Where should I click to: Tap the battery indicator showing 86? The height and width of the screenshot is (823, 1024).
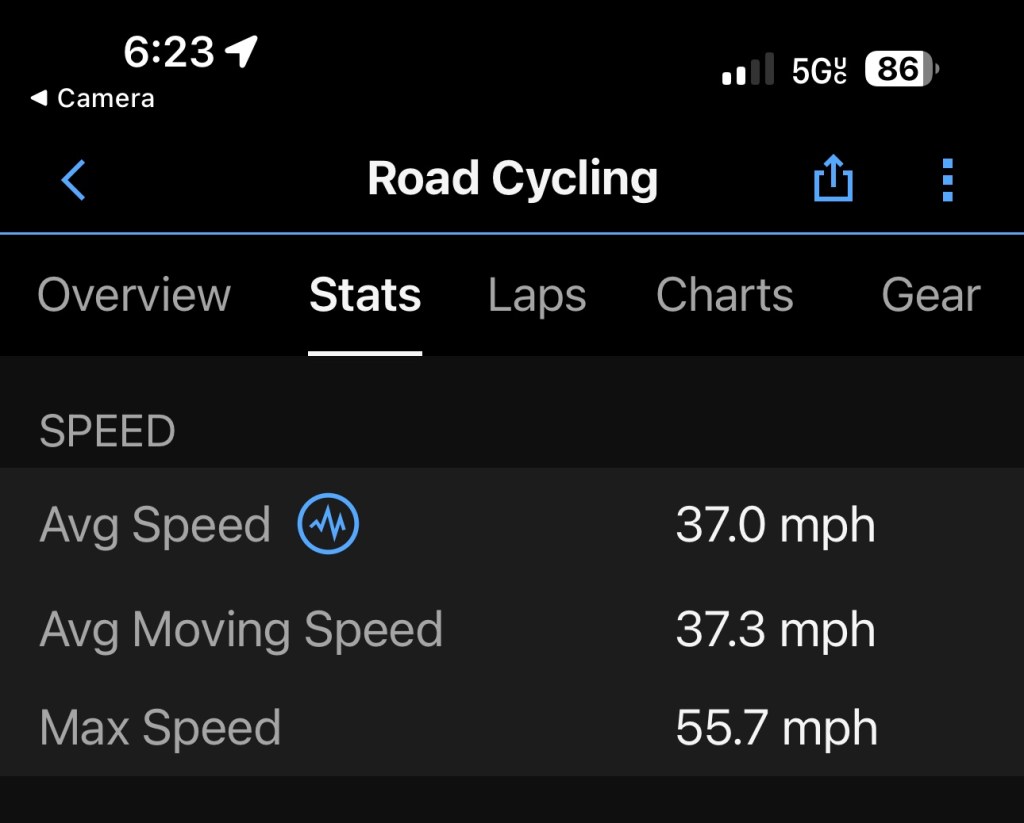click(901, 69)
